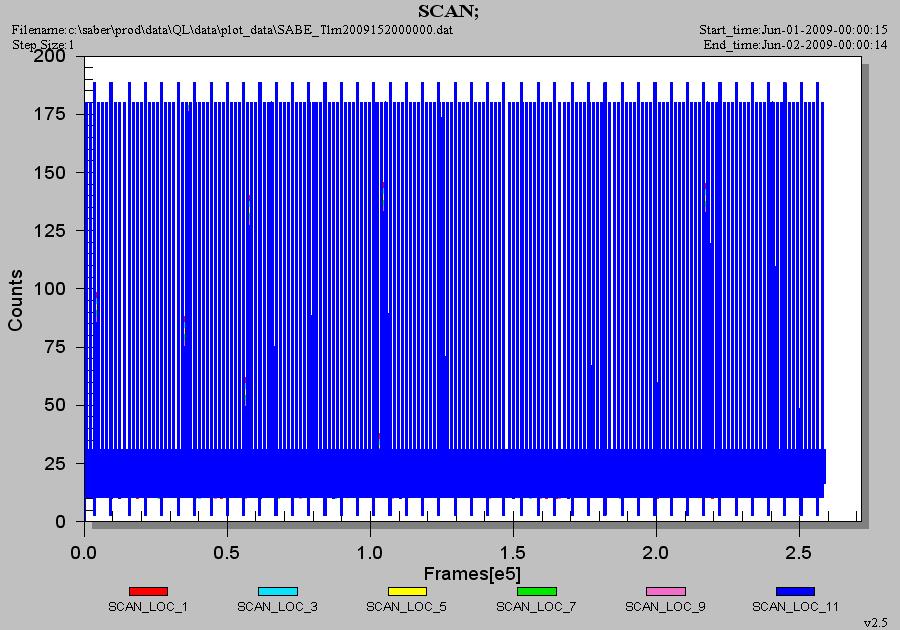Image resolution: width=900 pixels, height=630 pixels.
Task: Click the green SCAN_LOC_7 legend swatch
Action: pos(537,591)
